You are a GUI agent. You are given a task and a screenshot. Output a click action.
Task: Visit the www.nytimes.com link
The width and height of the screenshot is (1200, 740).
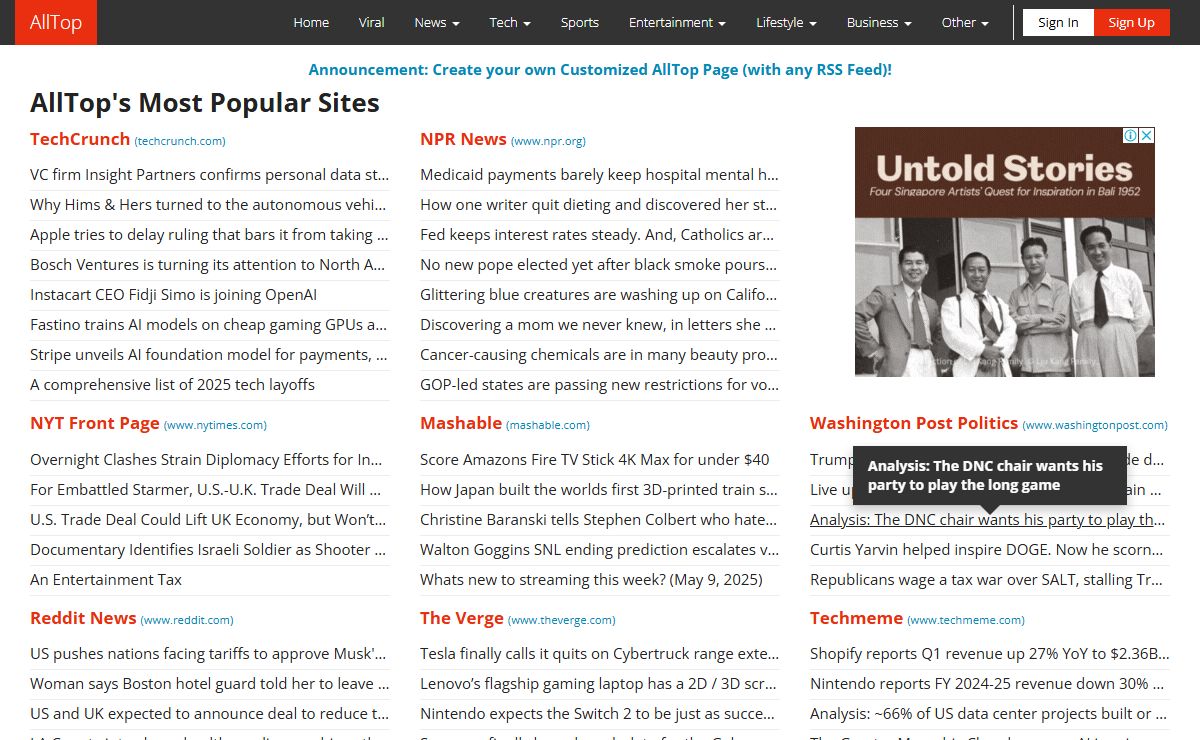click(x=215, y=425)
